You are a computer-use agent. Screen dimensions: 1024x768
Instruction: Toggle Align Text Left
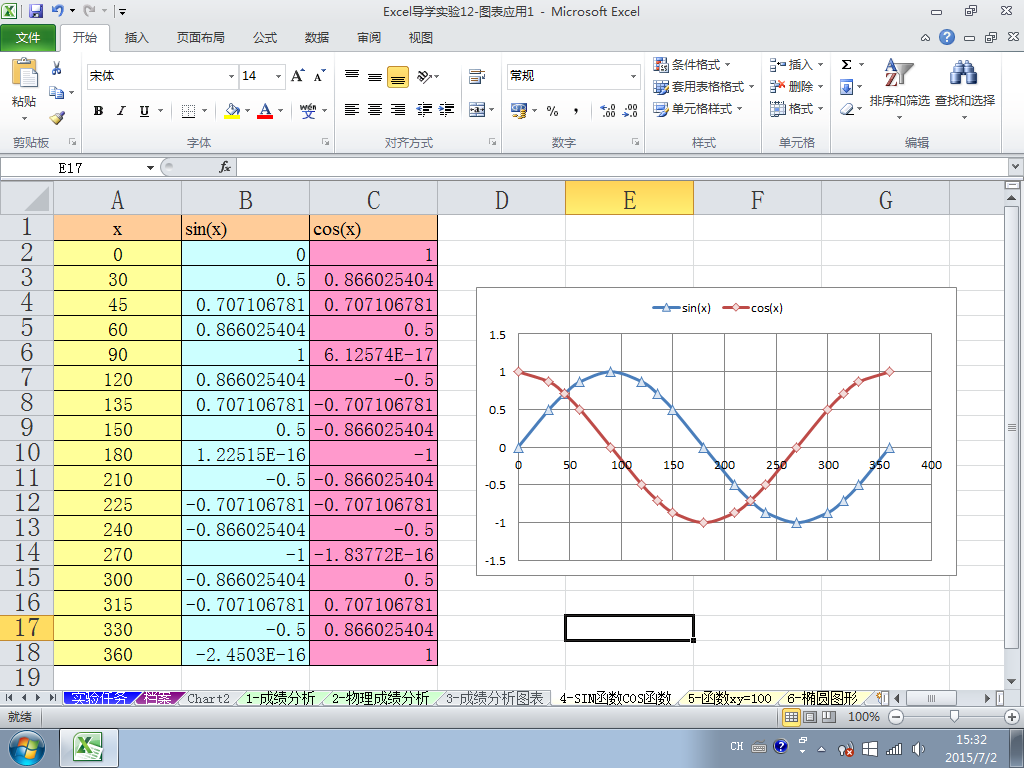coord(352,110)
